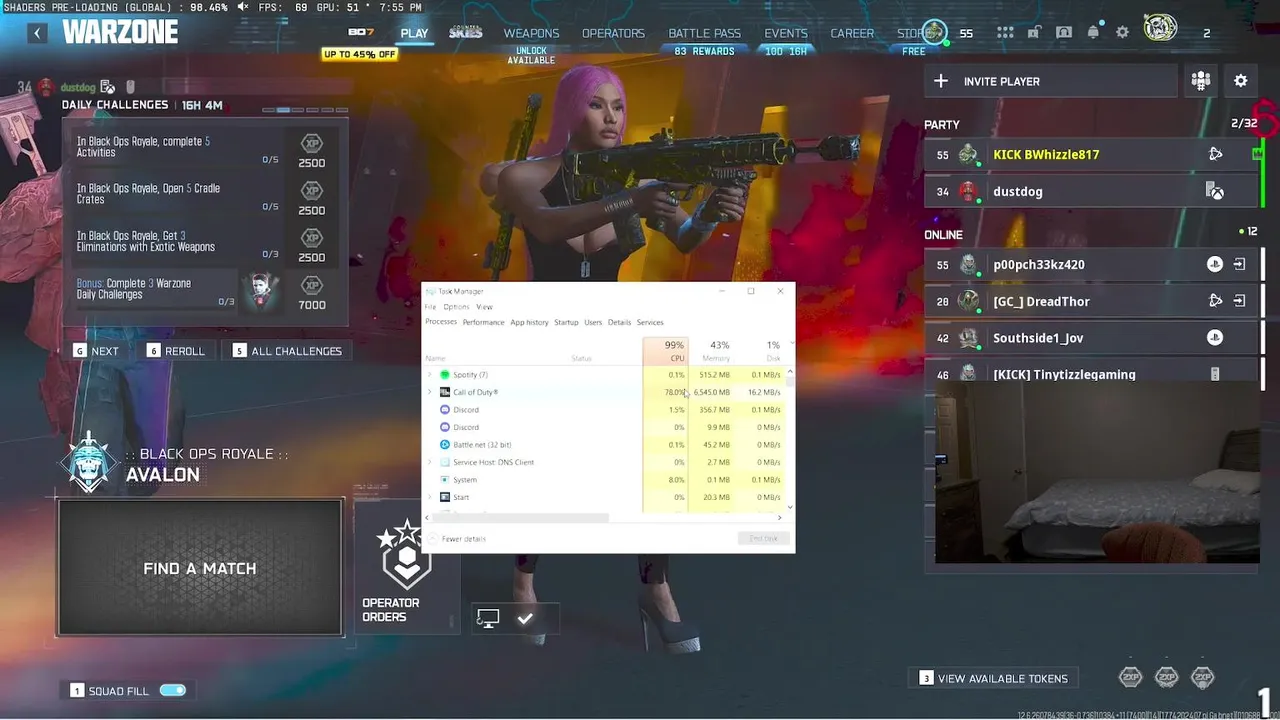Join p00pch33kz420 via join arrow icon

point(1240,265)
